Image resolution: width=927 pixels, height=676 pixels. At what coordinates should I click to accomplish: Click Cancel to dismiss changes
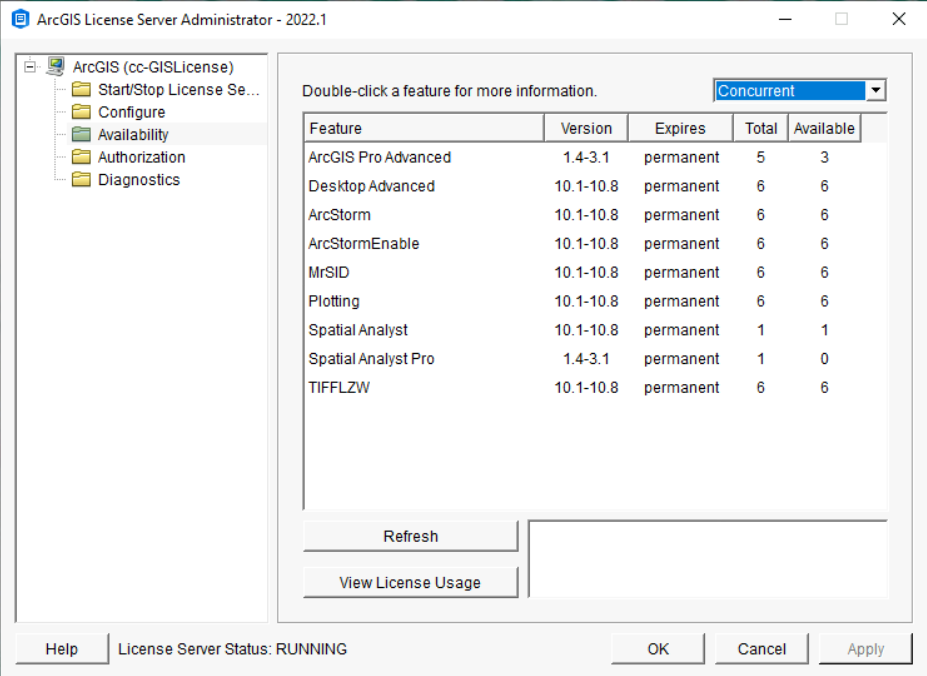click(761, 648)
